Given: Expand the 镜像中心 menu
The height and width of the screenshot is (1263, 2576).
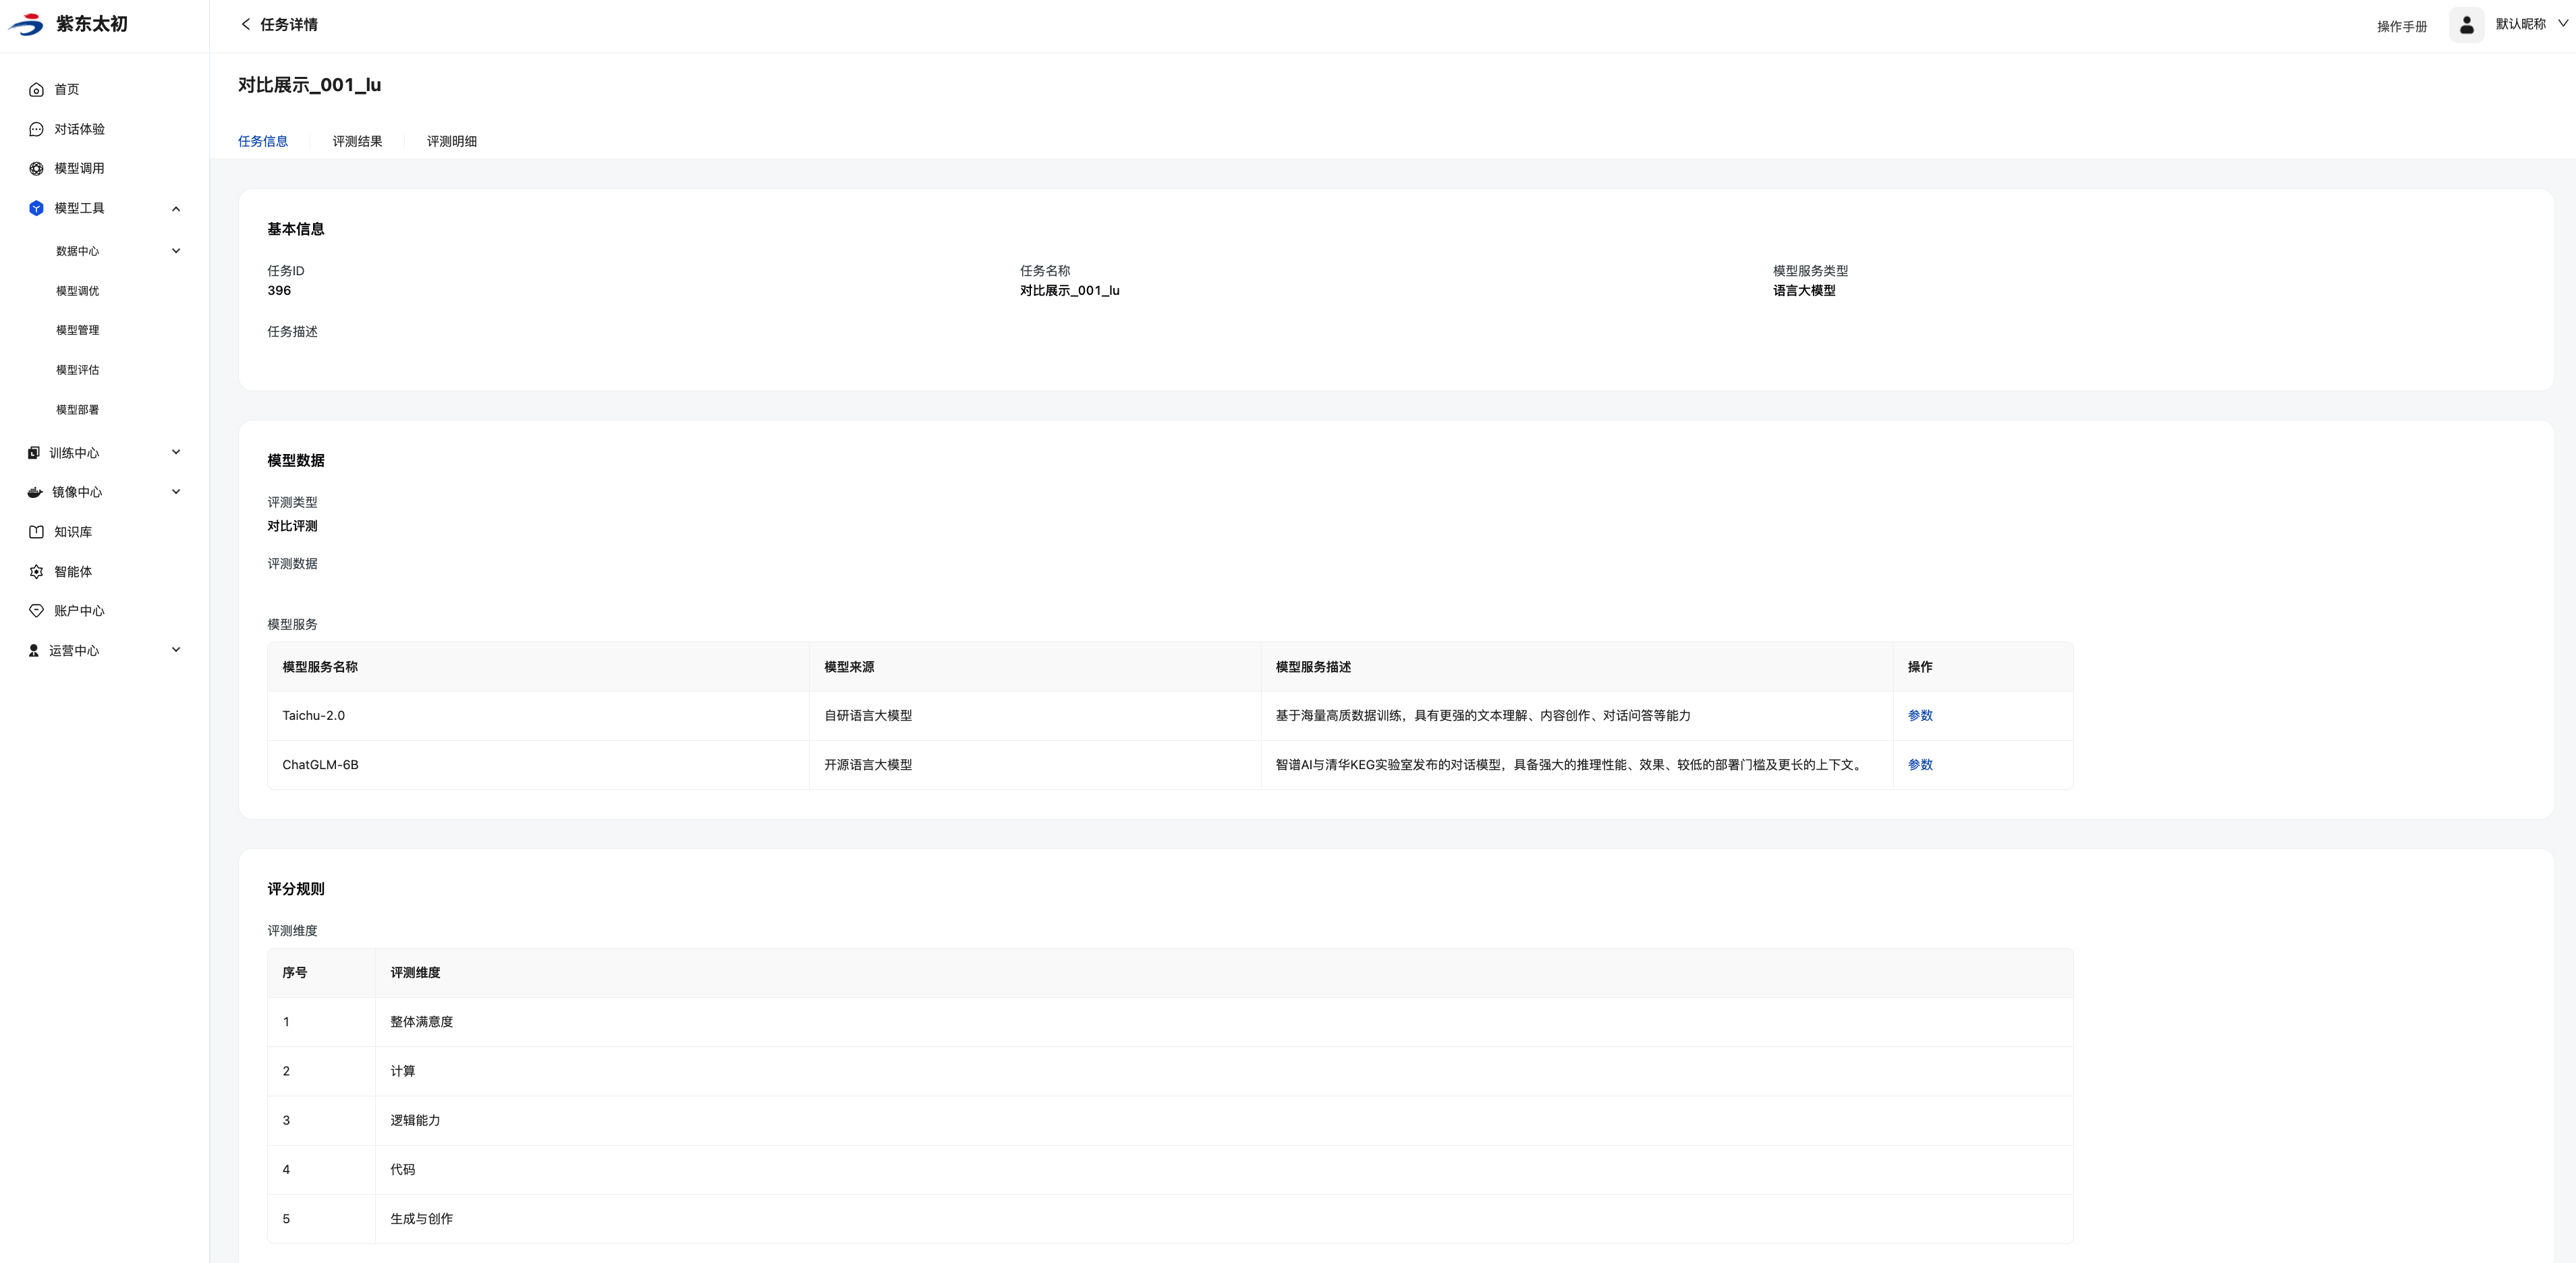Looking at the screenshot, I should (176, 492).
